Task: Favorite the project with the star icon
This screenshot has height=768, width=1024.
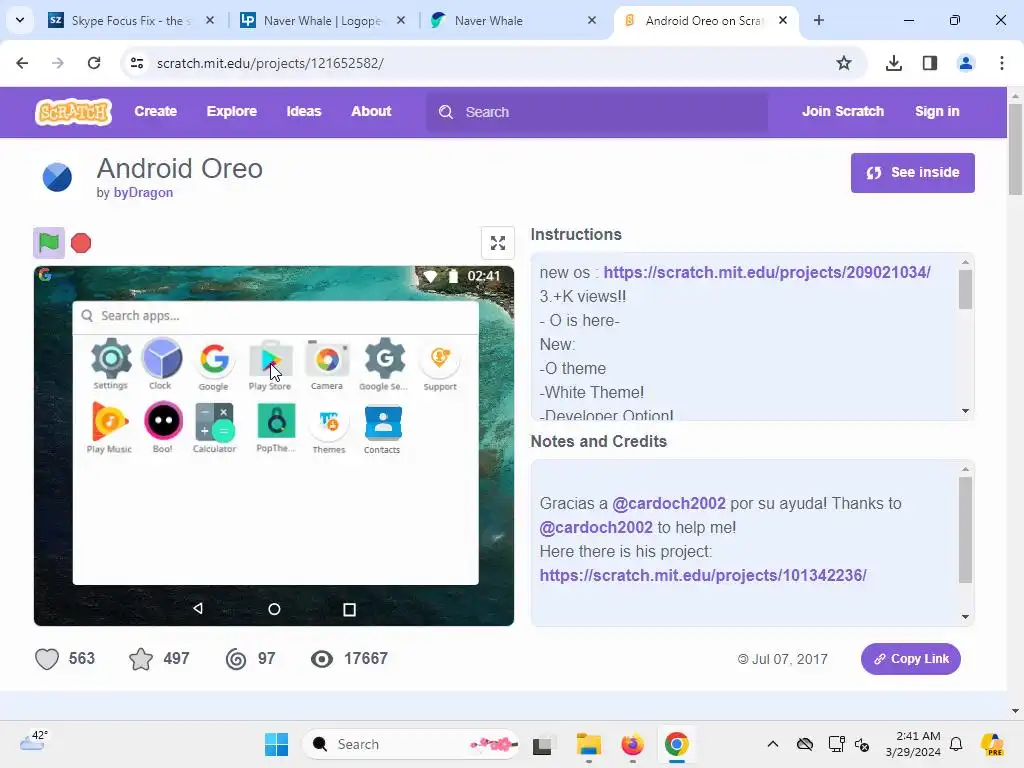Action: (141, 659)
